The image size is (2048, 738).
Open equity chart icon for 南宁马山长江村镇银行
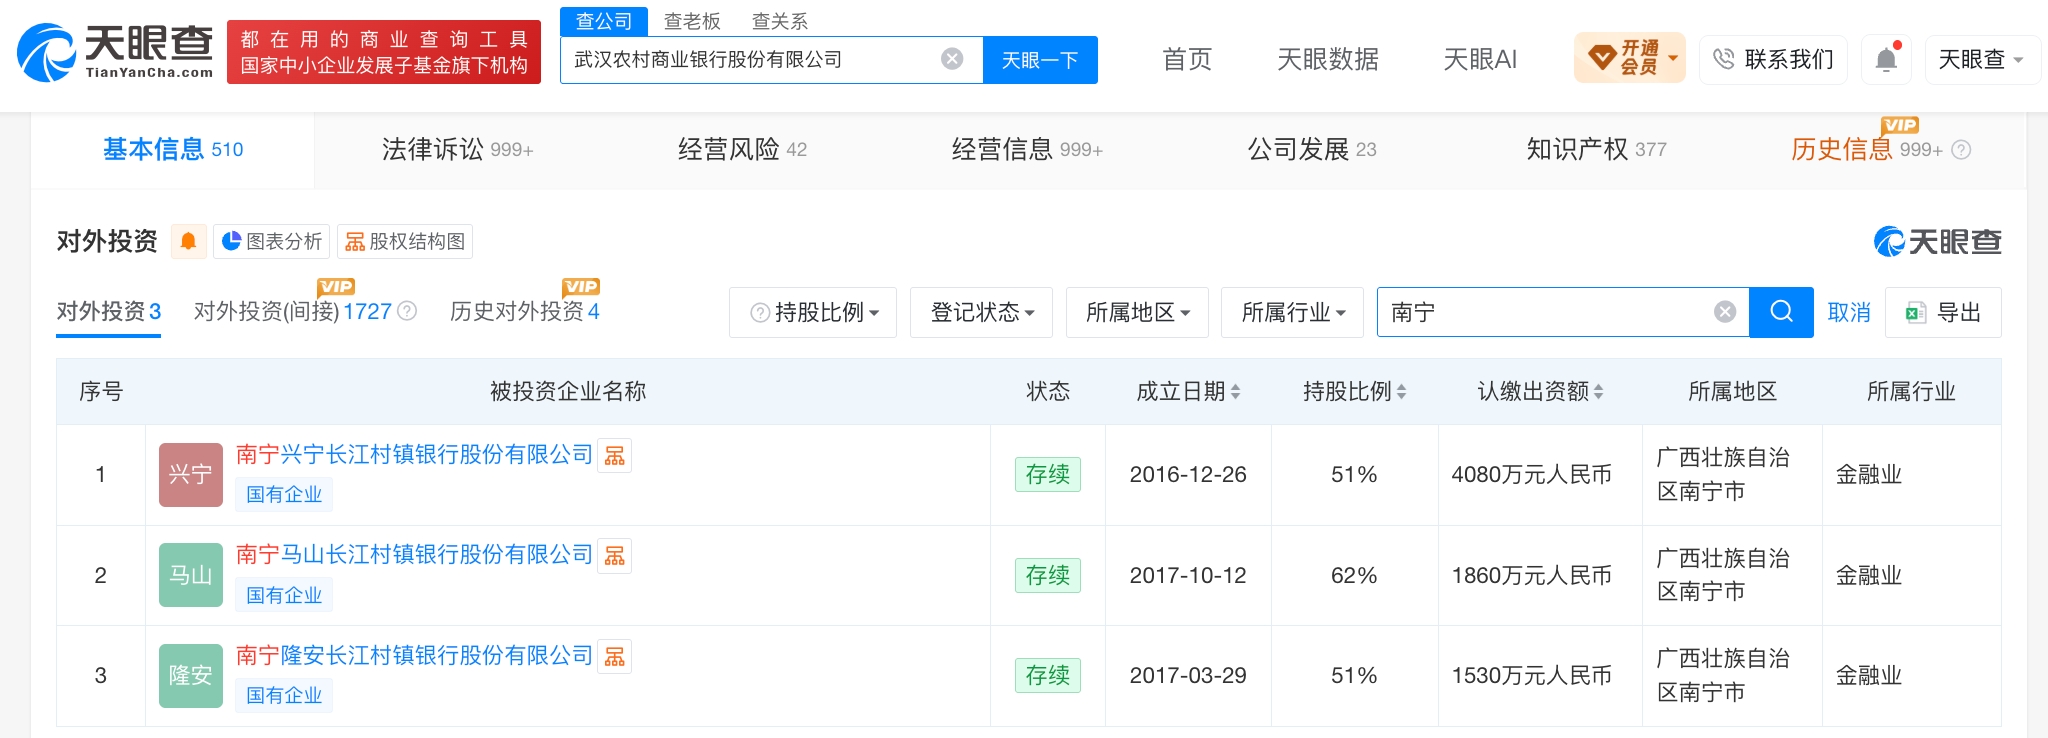pos(615,556)
